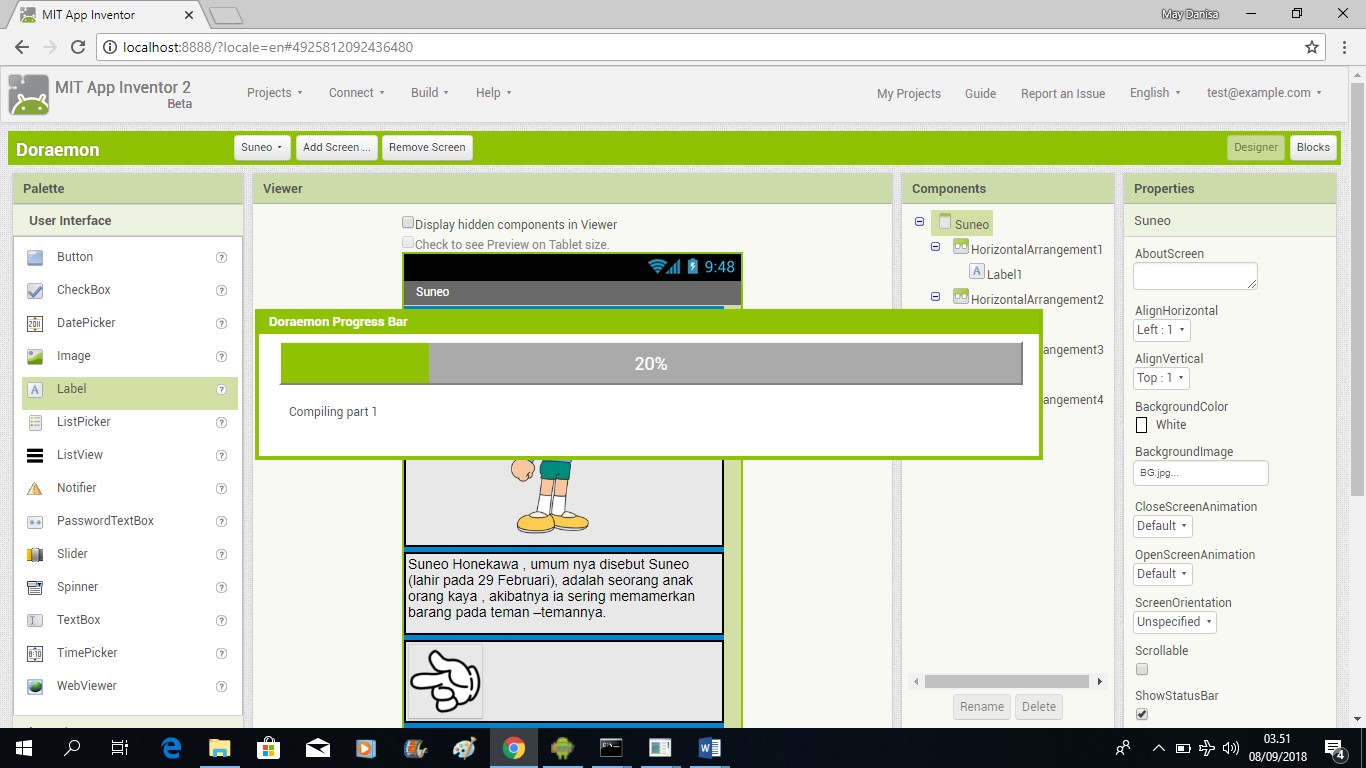This screenshot has height=768, width=1366.
Task: Open the Suneo screen selector dropdown
Action: click(x=261, y=147)
